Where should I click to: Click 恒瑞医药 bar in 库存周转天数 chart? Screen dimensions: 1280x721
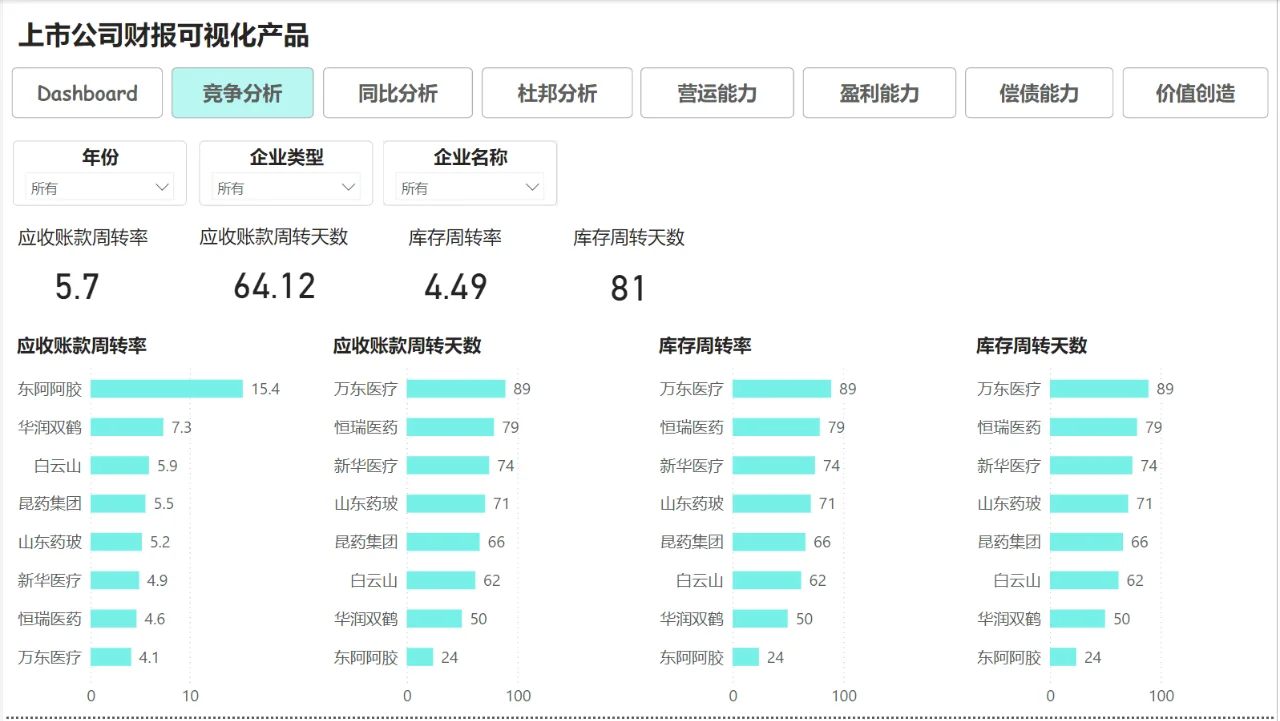(1093, 427)
